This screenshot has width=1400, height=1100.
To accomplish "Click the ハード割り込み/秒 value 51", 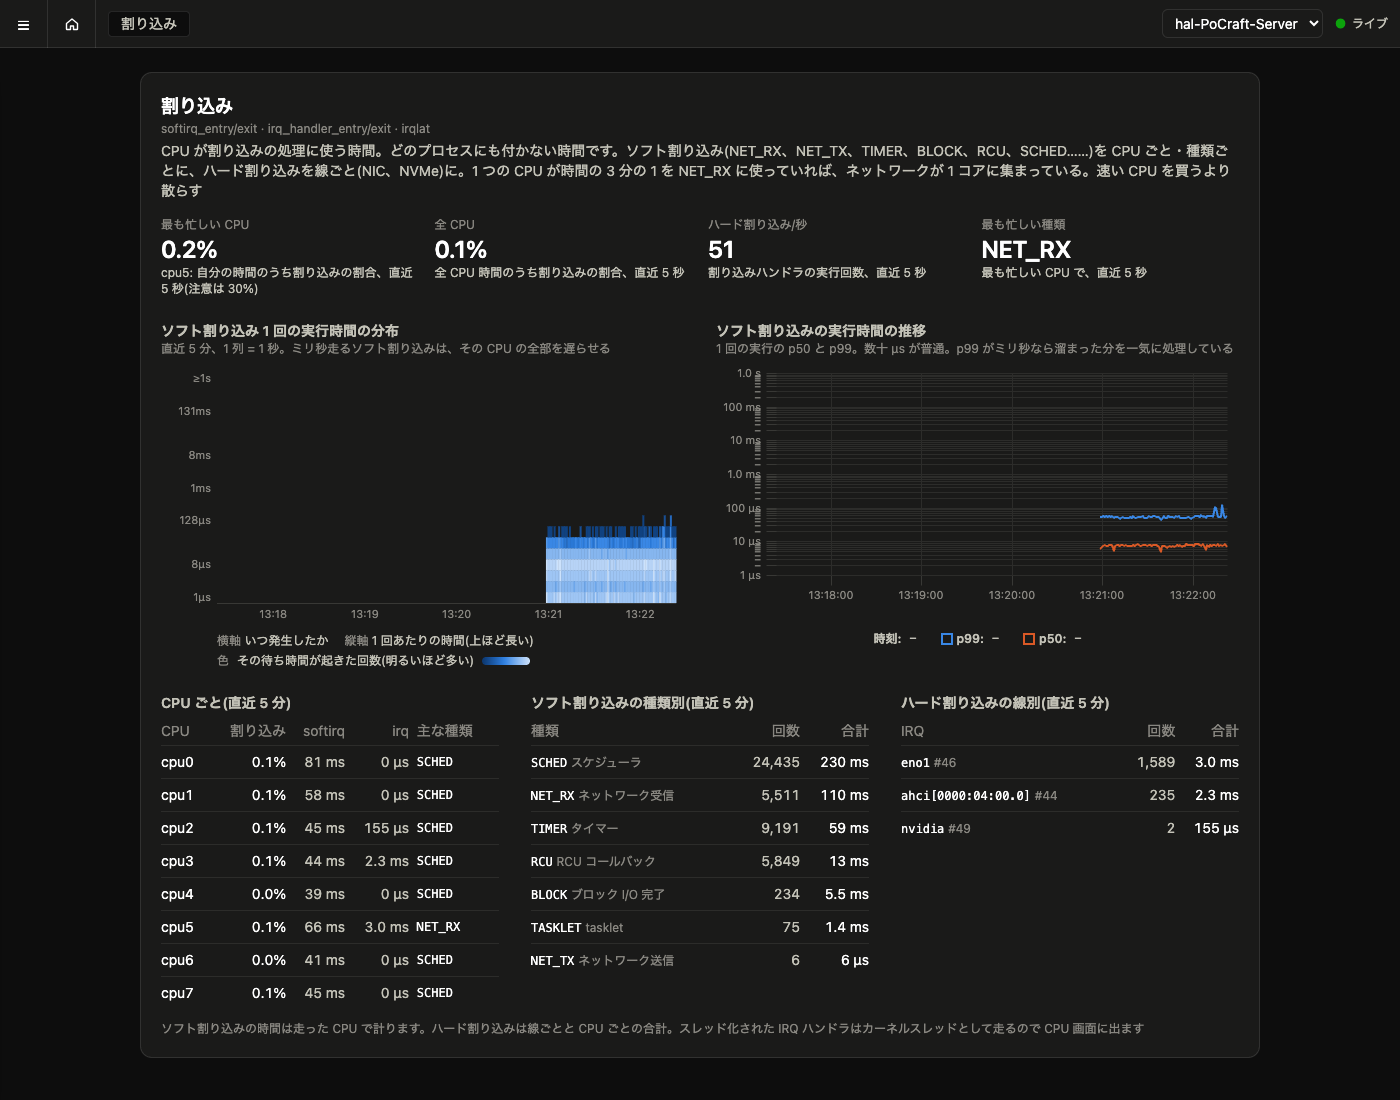I will (721, 250).
